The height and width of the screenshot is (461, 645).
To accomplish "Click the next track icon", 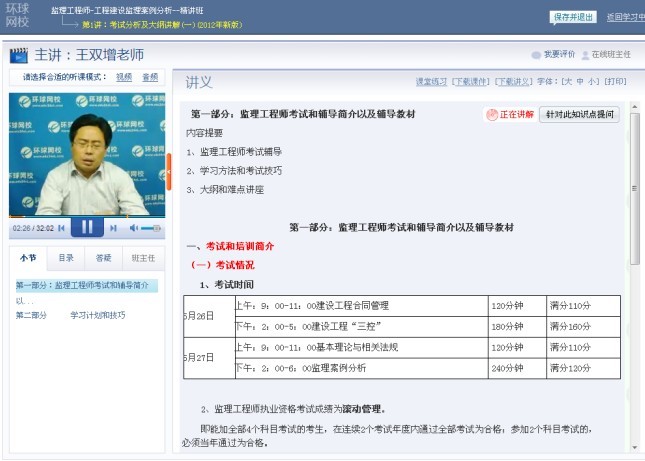I will (114, 228).
